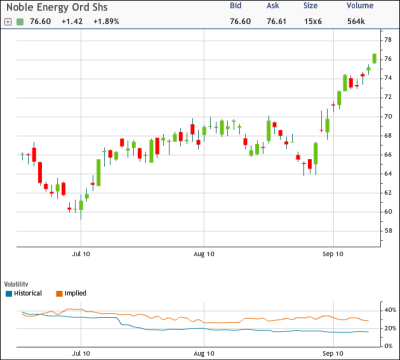Click the Bid column header
This screenshot has height=360, width=400.
(x=235, y=6)
